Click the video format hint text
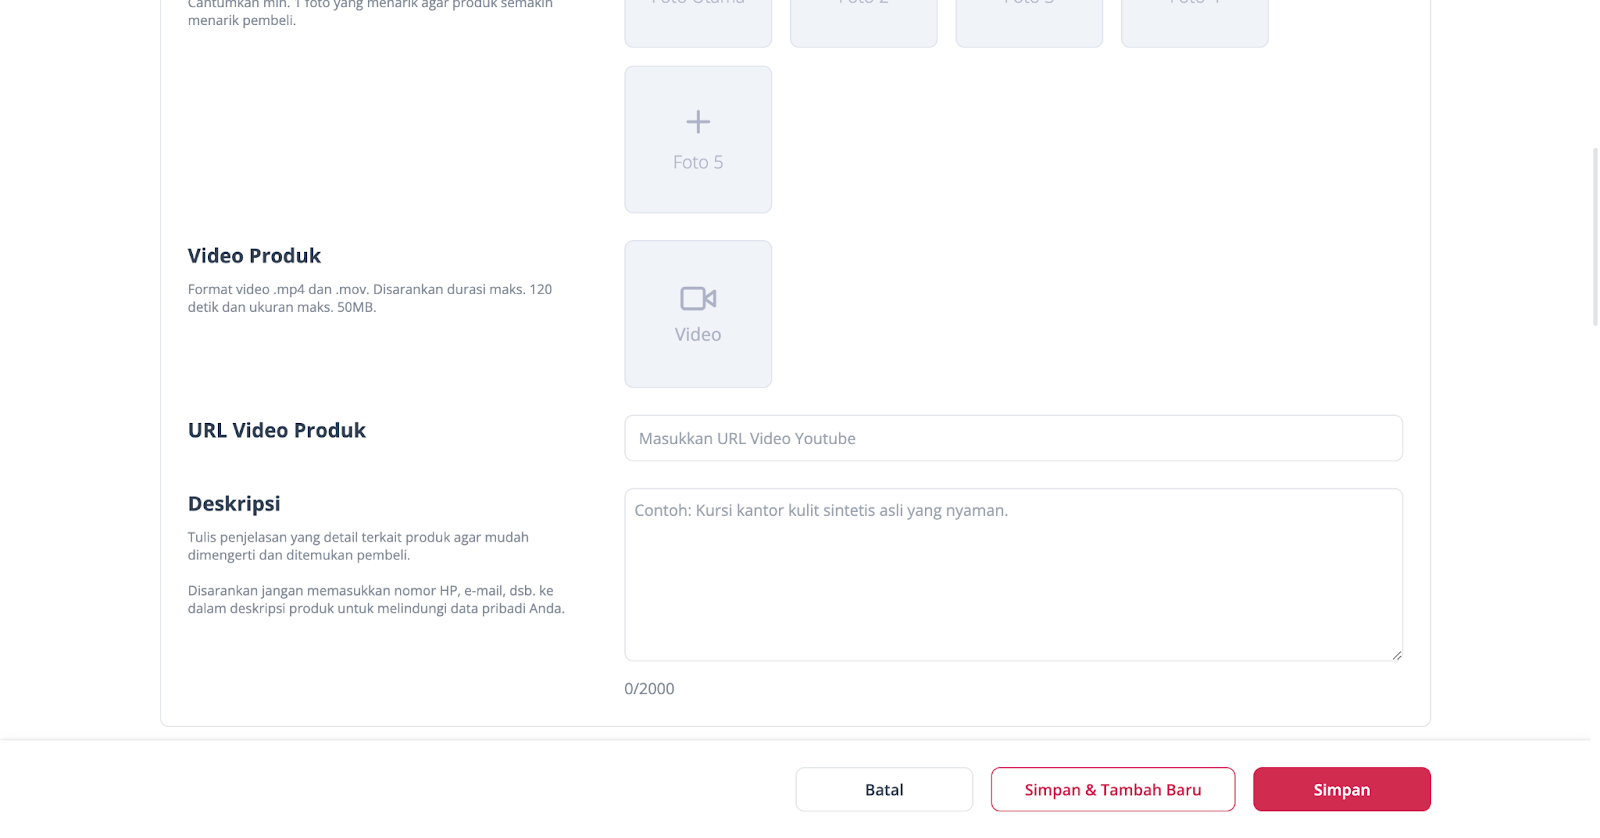The image size is (1600, 838). [369, 298]
